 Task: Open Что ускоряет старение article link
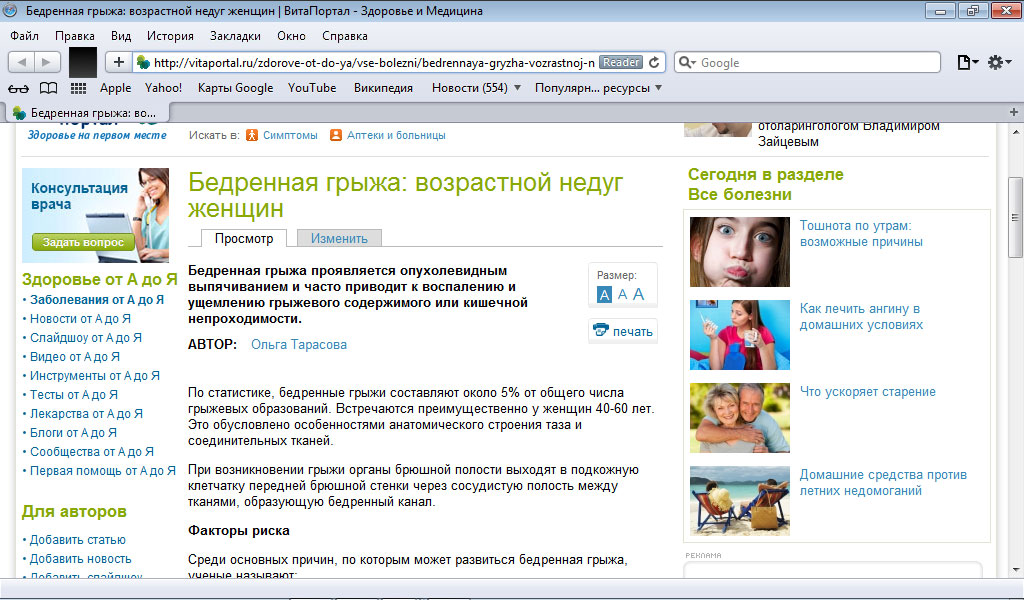click(867, 392)
